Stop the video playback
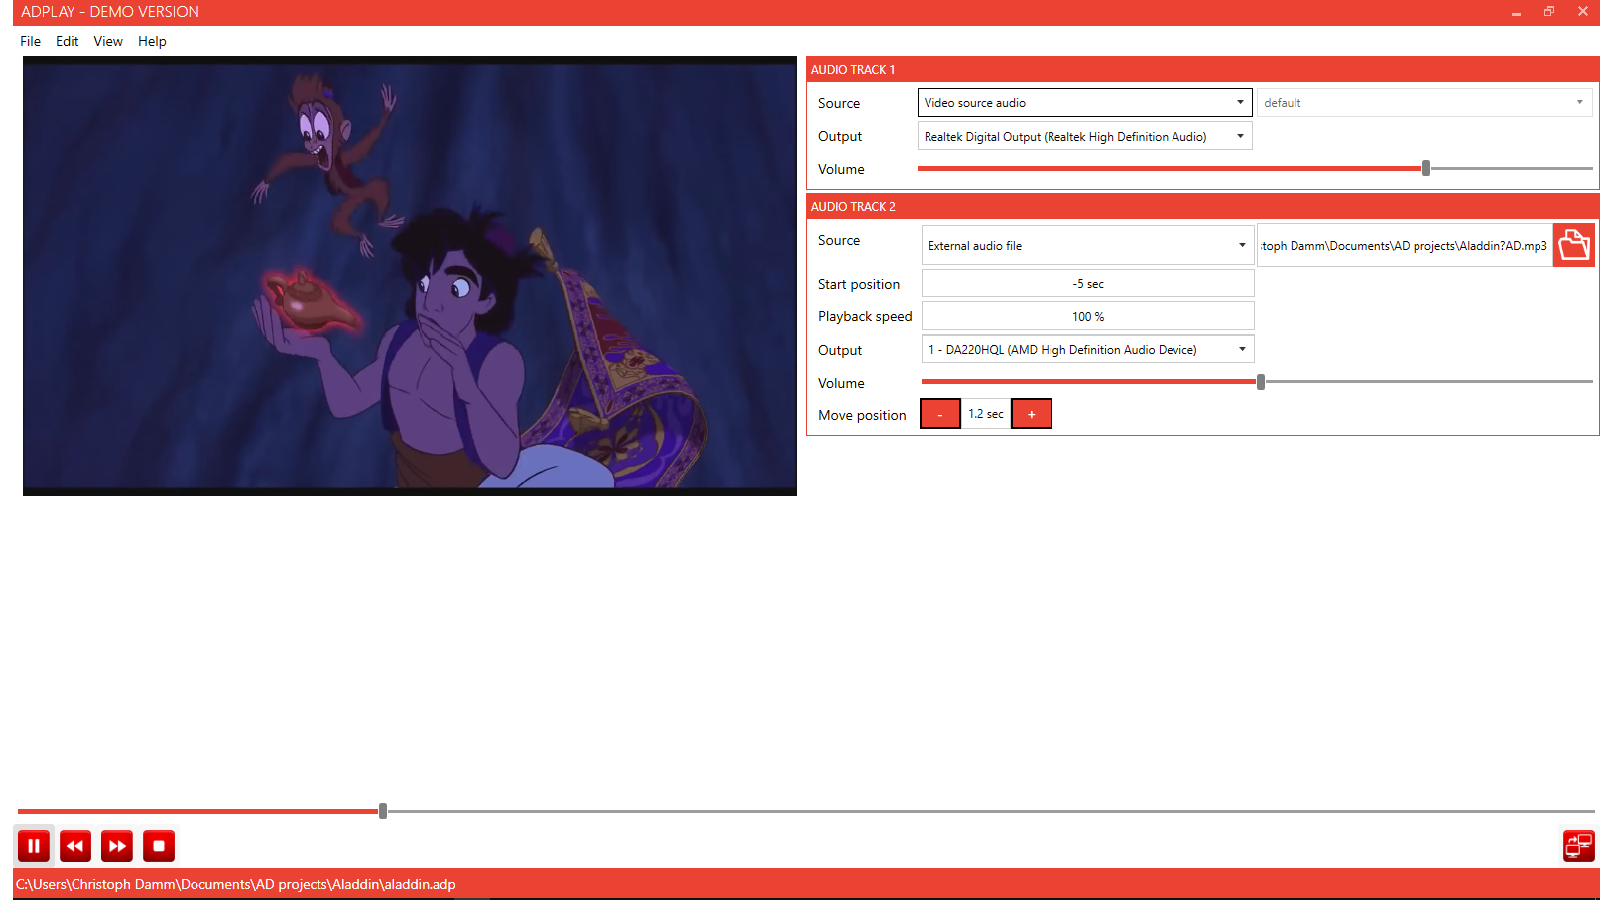 click(x=159, y=846)
